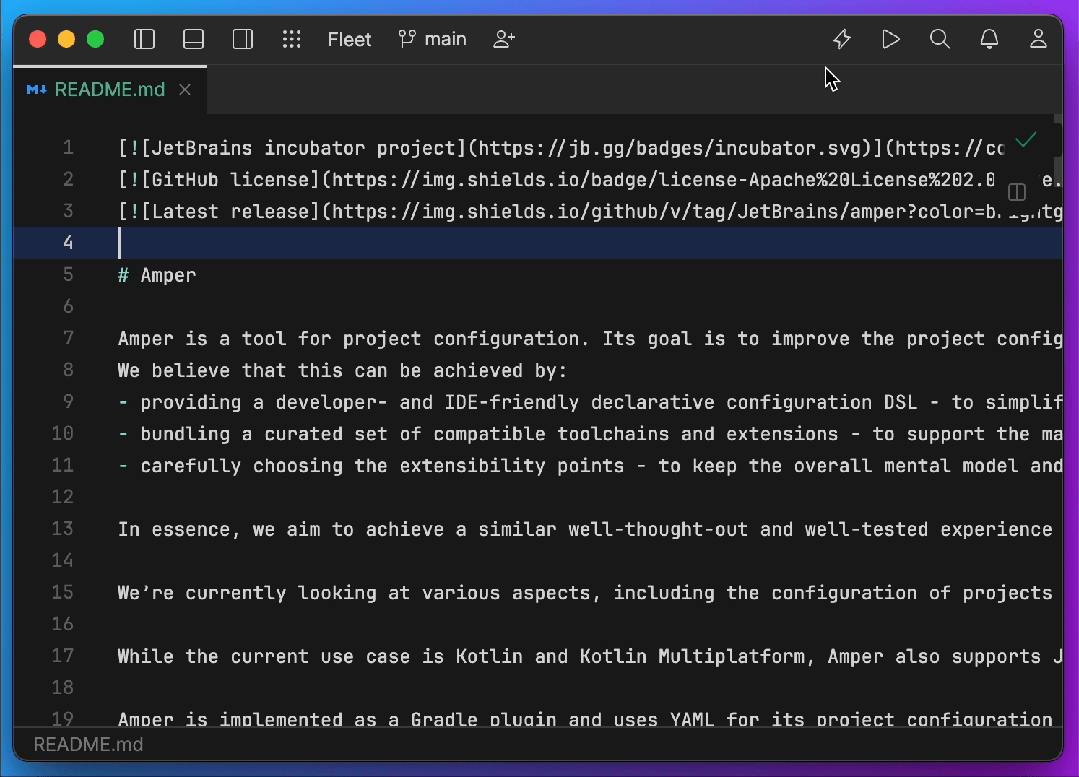The width and height of the screenshot is (1079, 777).
Task: Click the green checkmark inspection status
Action: (1025, 140)
